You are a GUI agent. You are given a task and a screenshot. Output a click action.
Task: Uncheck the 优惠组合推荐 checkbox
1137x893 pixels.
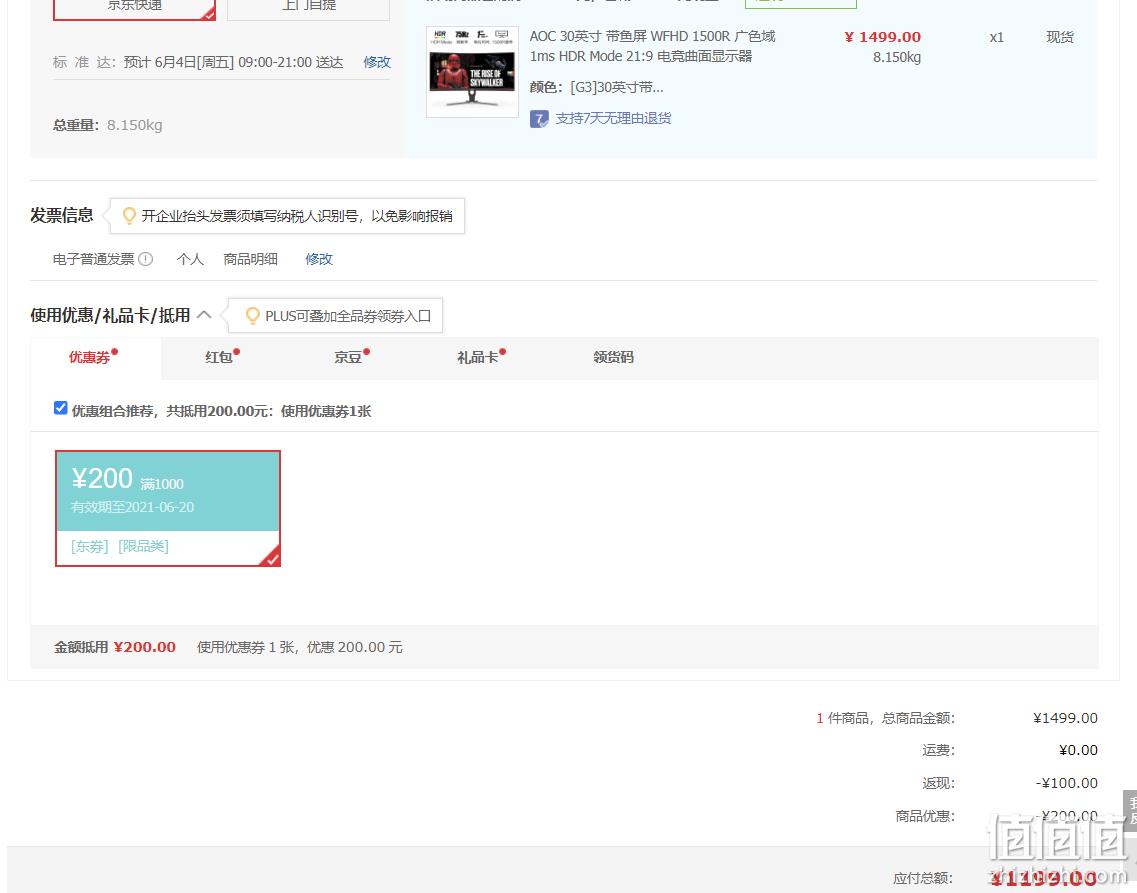pos(61,408)
